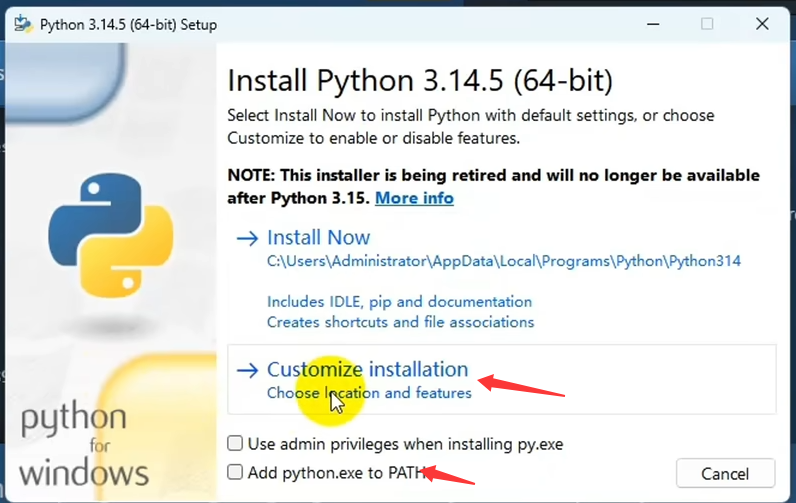Click the disabled maximize window button
Screen dimensions: 796x503
tap(707, 24)
